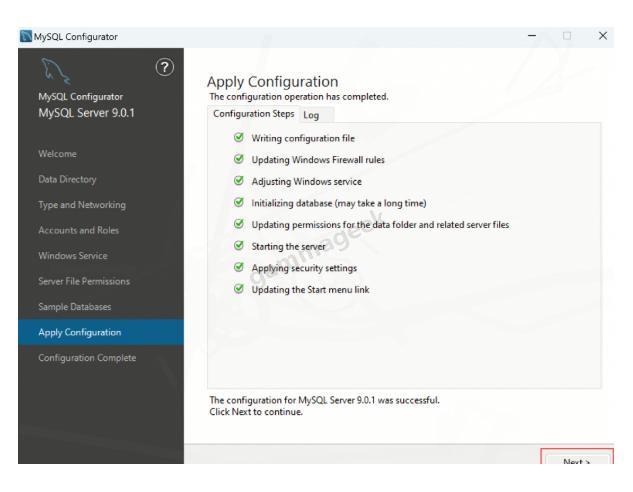
Task: Click green check beside Updating Start menu link
Action: [x=239, y=289]
